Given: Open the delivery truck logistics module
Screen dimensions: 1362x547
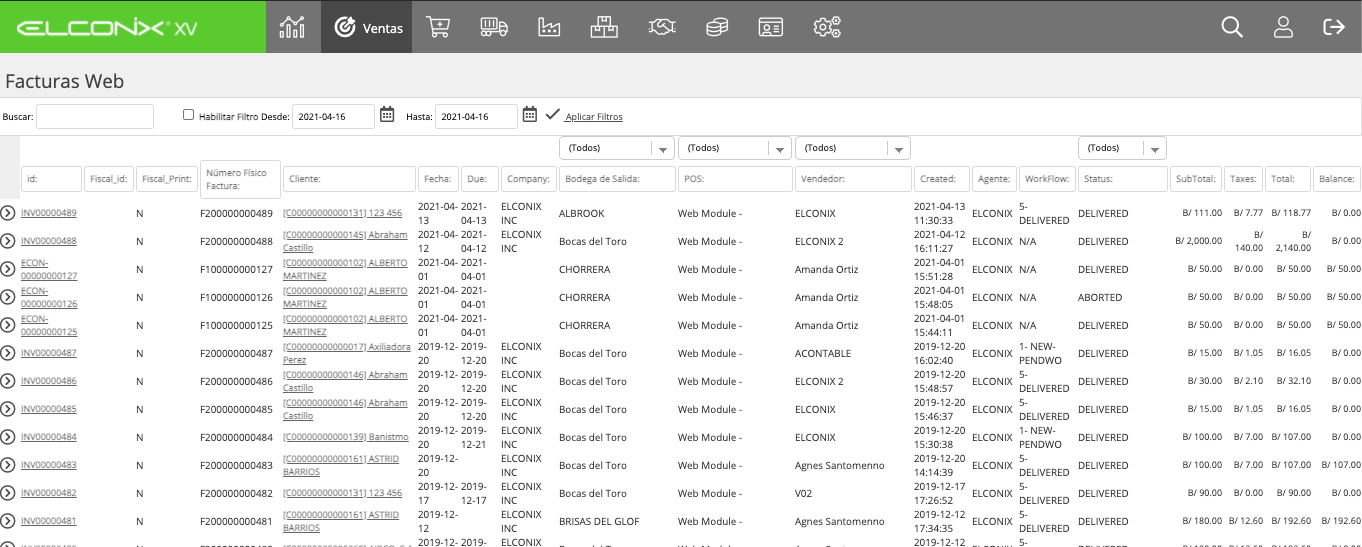Looking at the screenshot, I should 493,27.
